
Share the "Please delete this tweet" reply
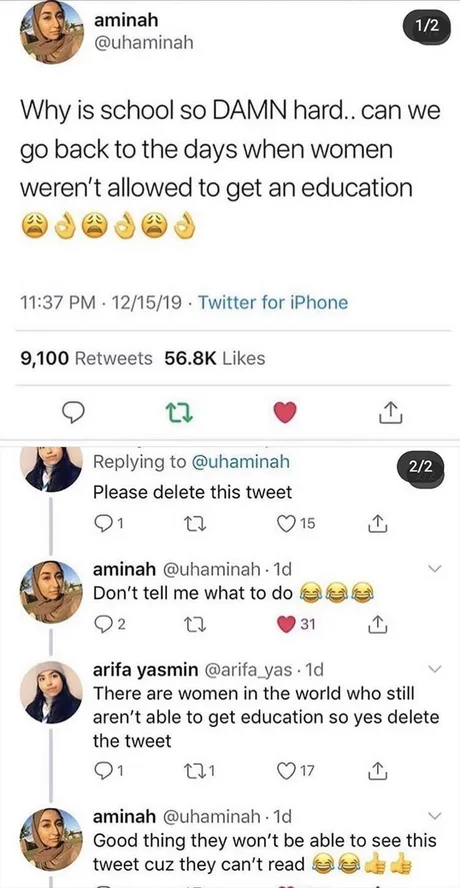point(377,524)
